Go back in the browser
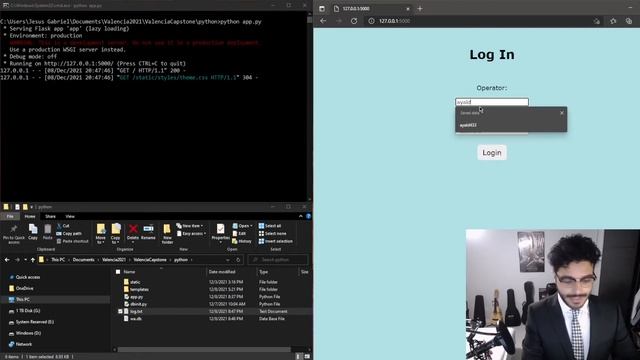The image size is (640, 360). coord(323,21)
